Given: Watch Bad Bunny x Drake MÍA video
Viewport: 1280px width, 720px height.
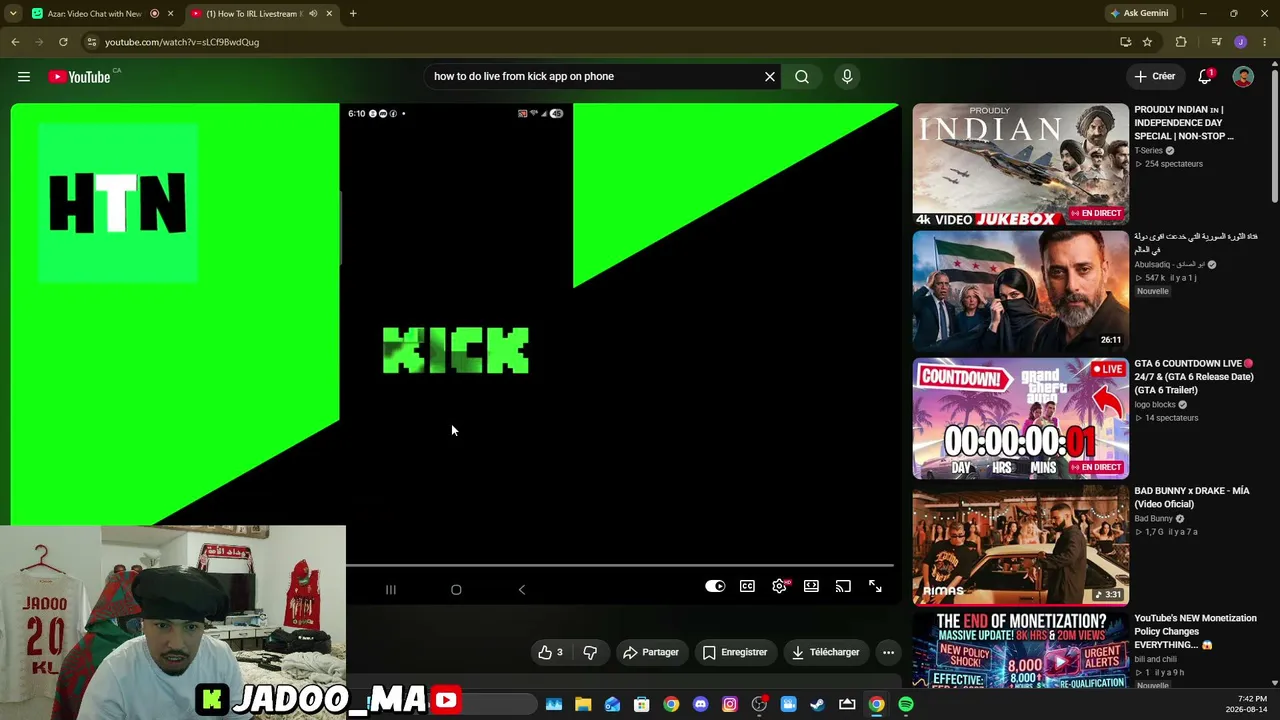Looking at the screenshot, I should pos(1020,545).
